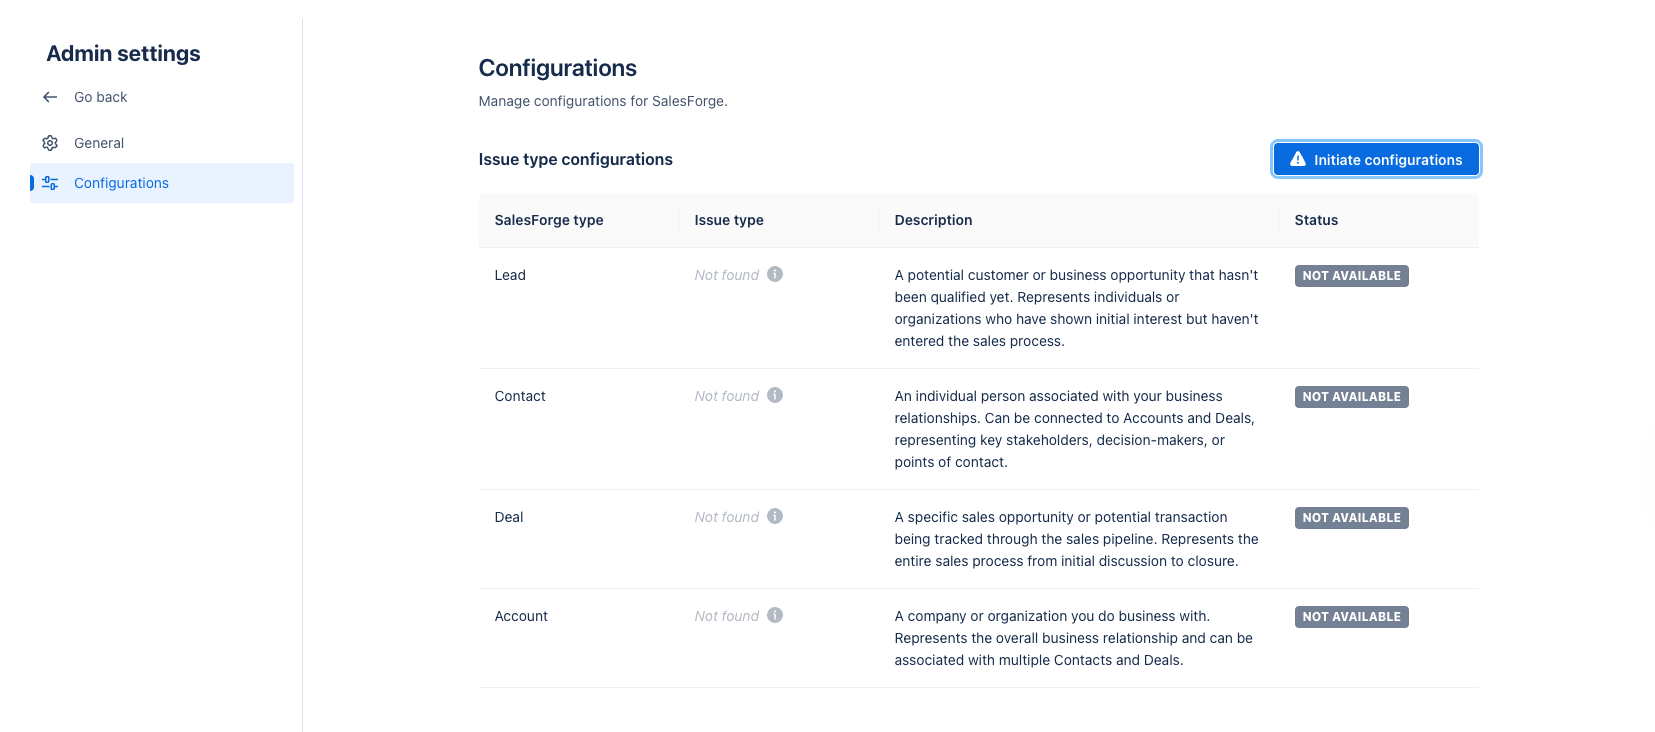Click the NOT AVAILABLE badge for Lead
Image resolution: width=1655 pixels, height=732 pixels.
[1351, 276]
